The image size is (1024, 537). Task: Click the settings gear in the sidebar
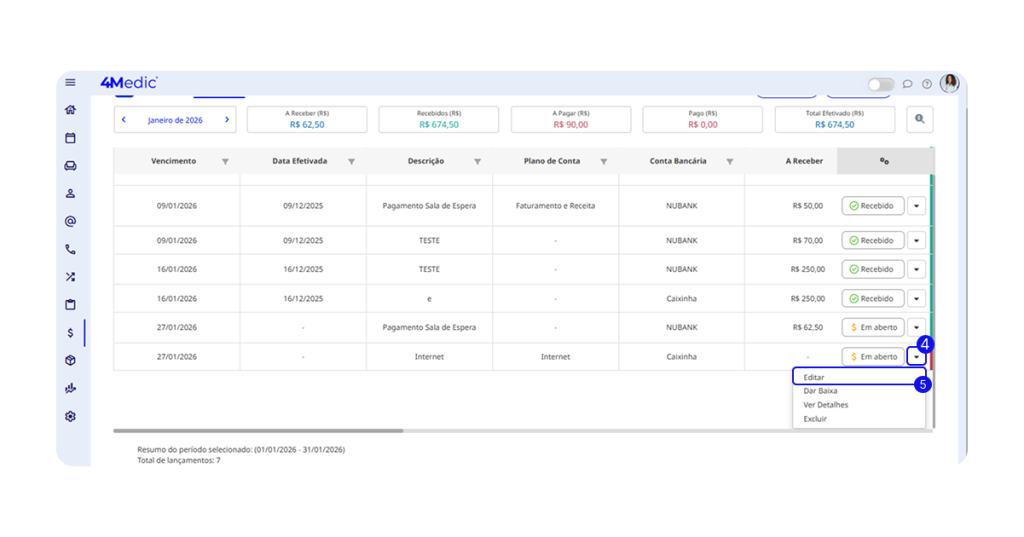pos(70,416)
